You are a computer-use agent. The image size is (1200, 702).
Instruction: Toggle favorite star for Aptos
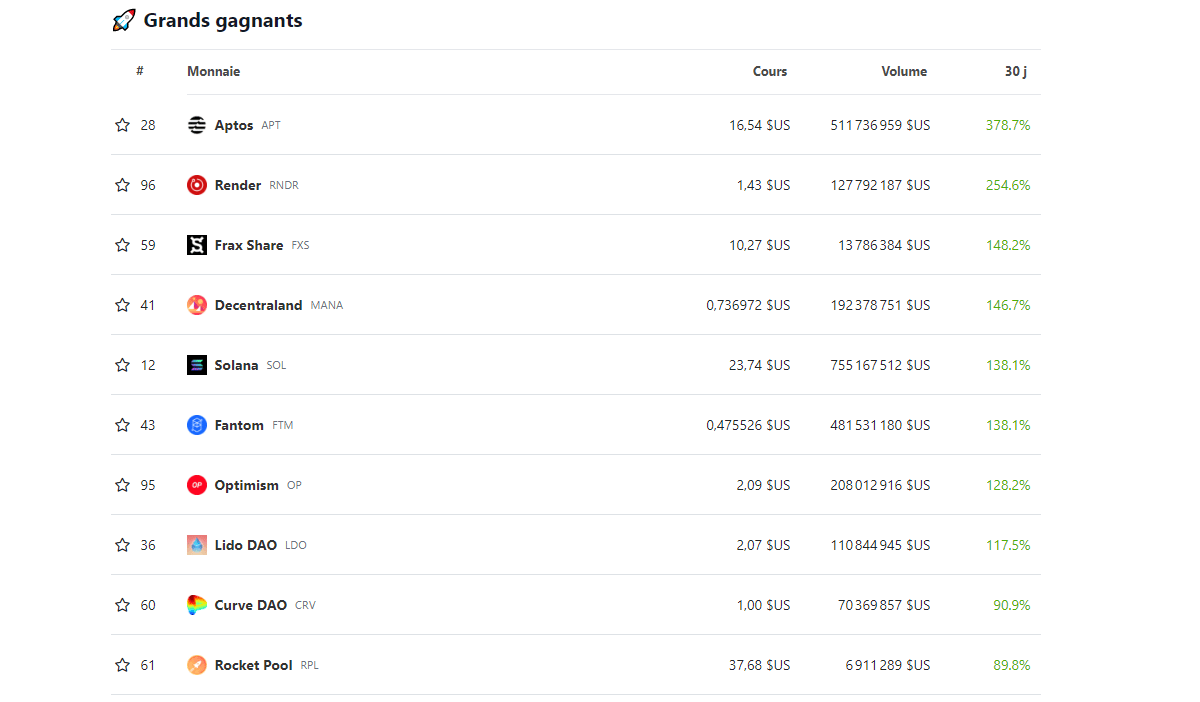122,125
